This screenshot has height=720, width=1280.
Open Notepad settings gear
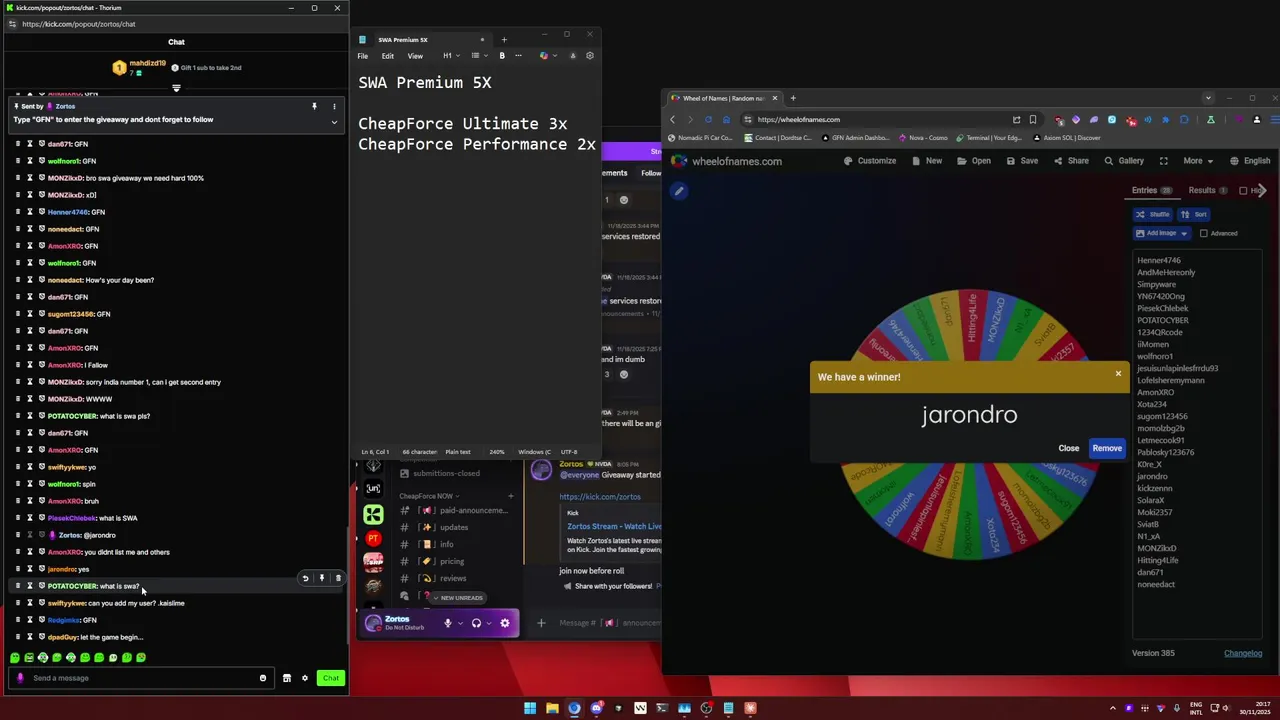(589, 55)
